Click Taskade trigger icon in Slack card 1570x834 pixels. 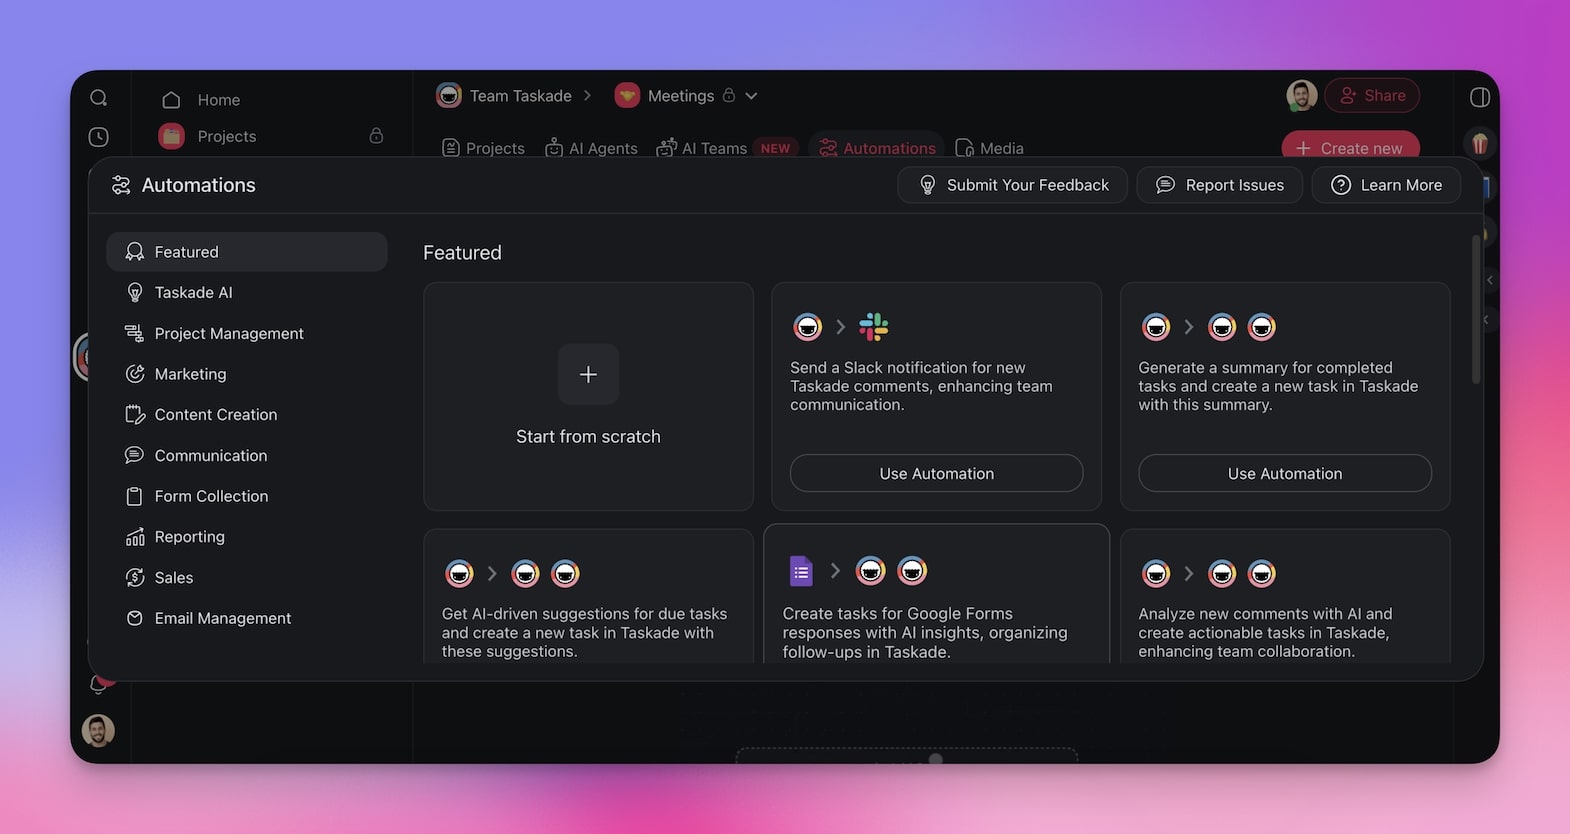pos(807,327)
